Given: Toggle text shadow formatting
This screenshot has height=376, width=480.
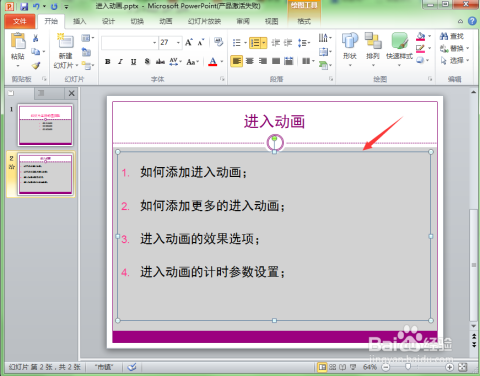Looking at the screenshot, I should 147,61.
